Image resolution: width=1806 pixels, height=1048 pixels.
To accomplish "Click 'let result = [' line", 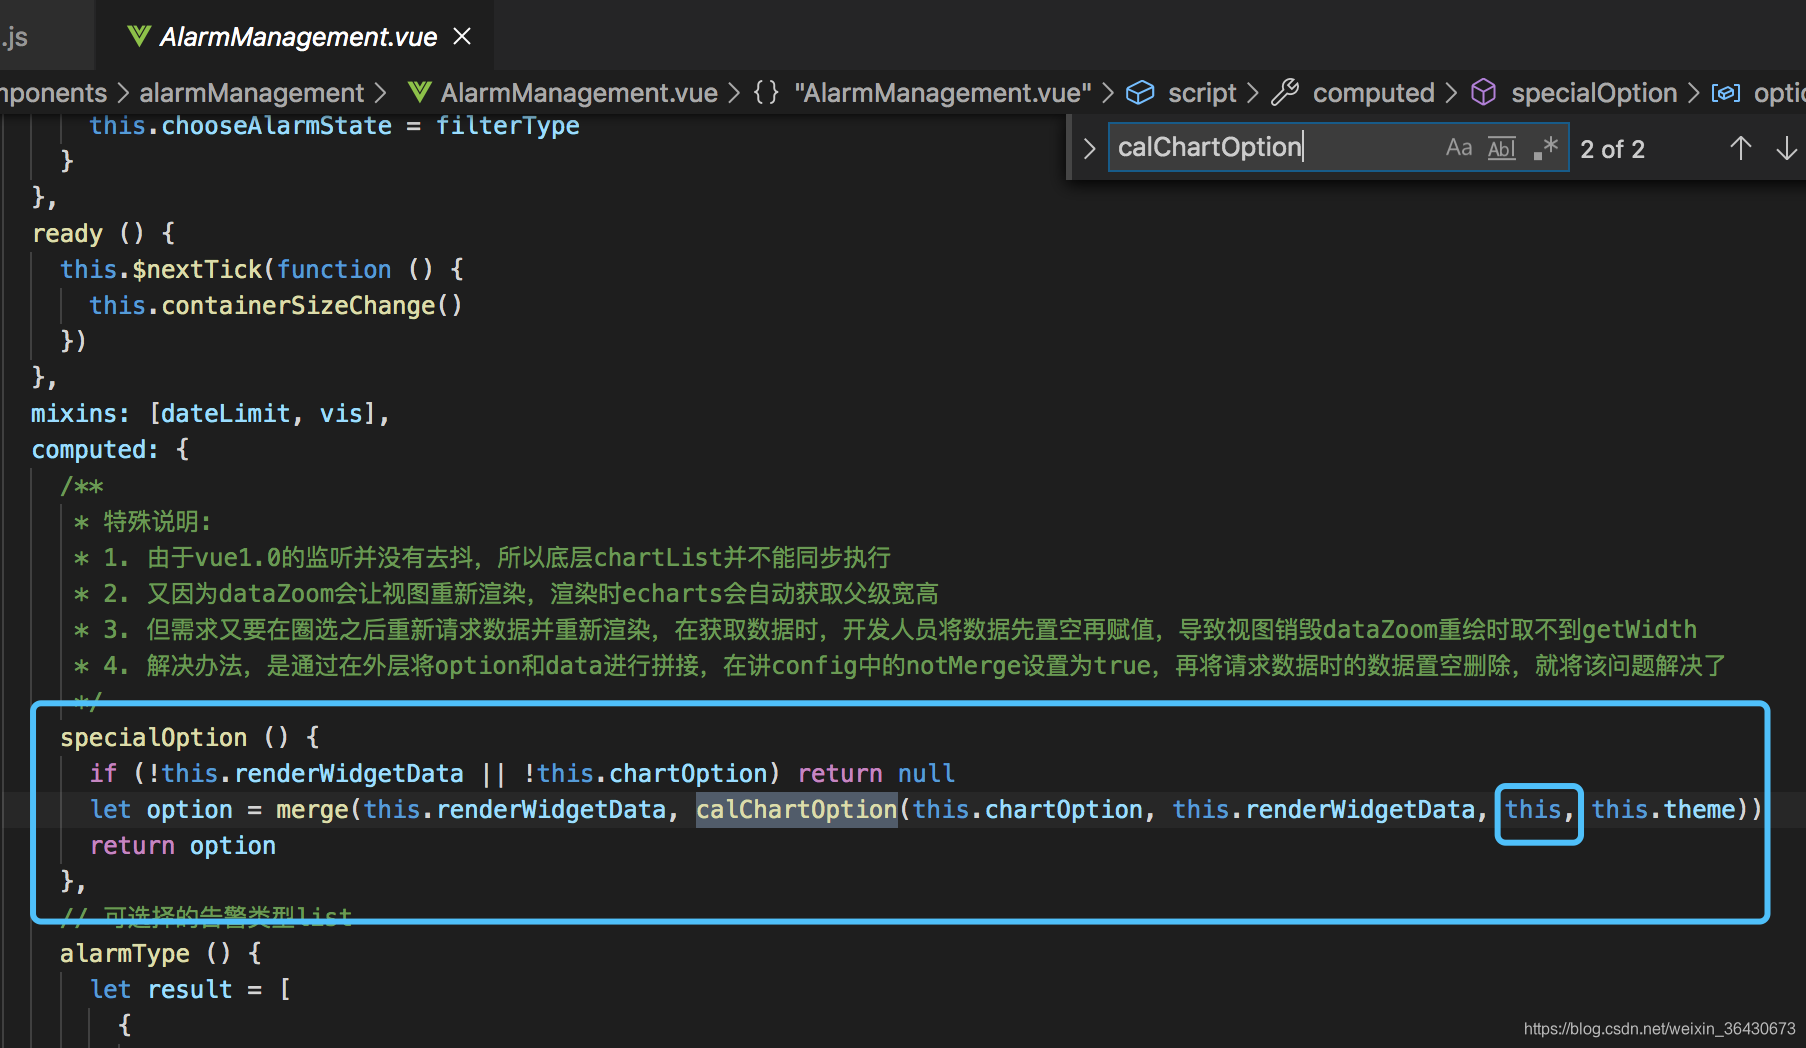I will point(191,989).
